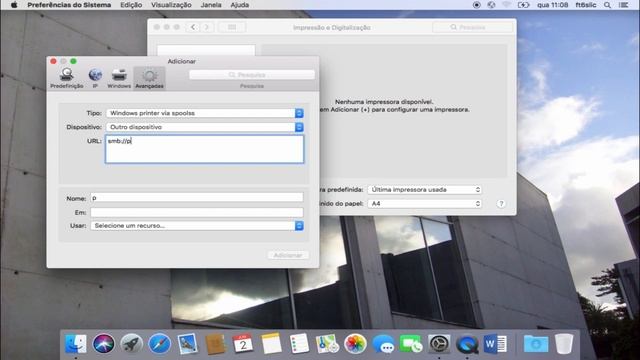
Task: Click the screen recording status icon
Action: click(x=476, y=5)
